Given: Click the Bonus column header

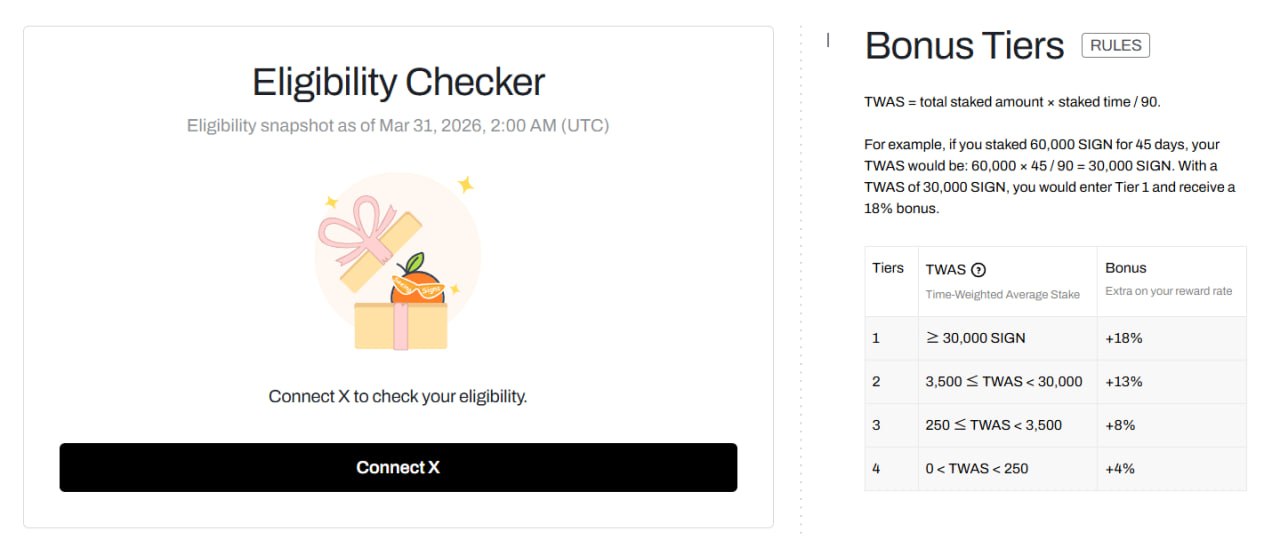Looking at the screenshot, I should (1125, 268).
